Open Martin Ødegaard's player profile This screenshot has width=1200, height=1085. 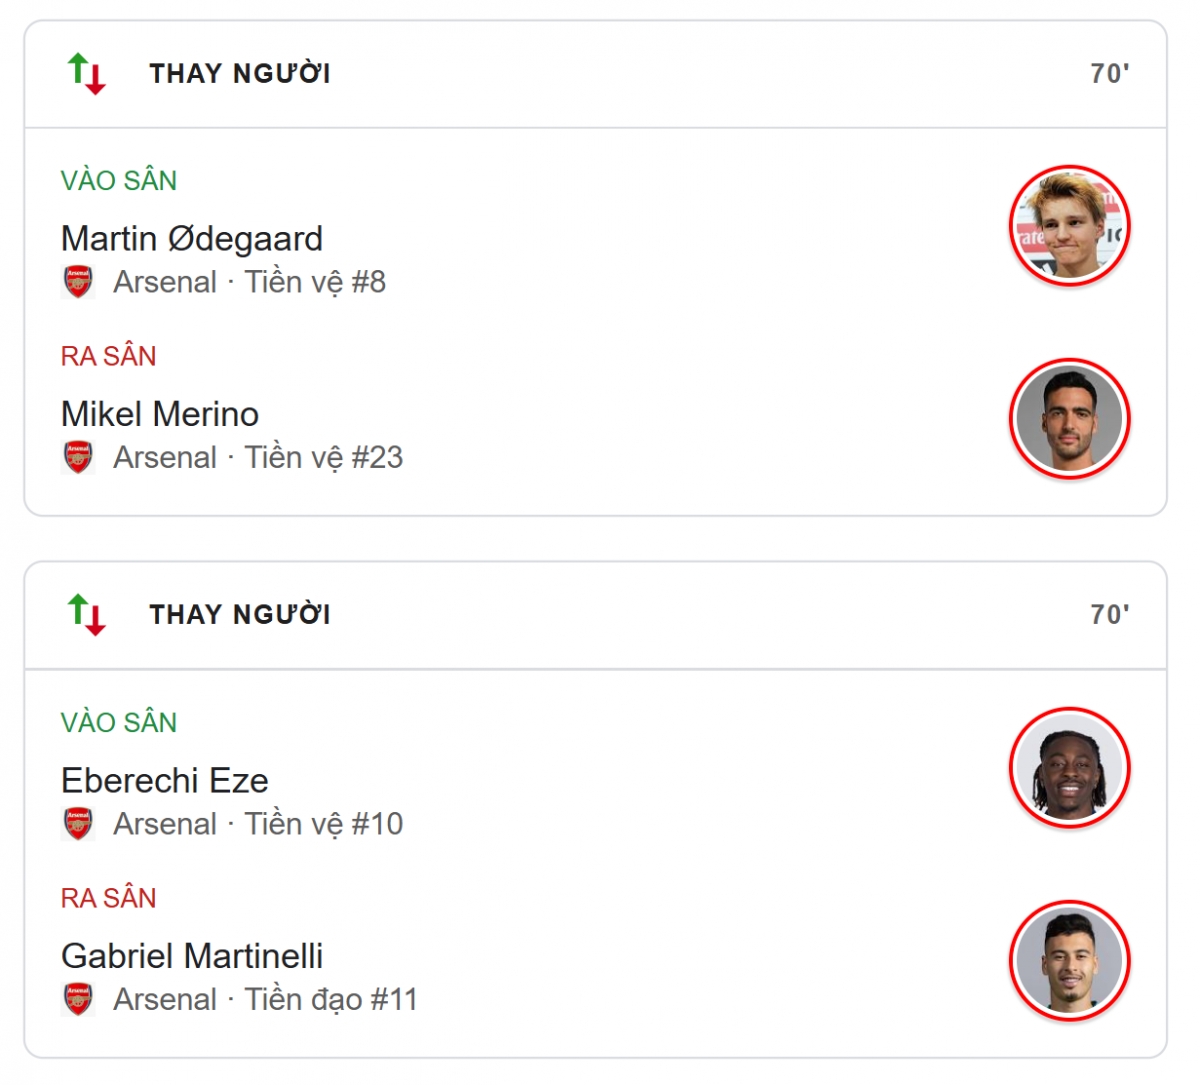[x=192, y=238]
